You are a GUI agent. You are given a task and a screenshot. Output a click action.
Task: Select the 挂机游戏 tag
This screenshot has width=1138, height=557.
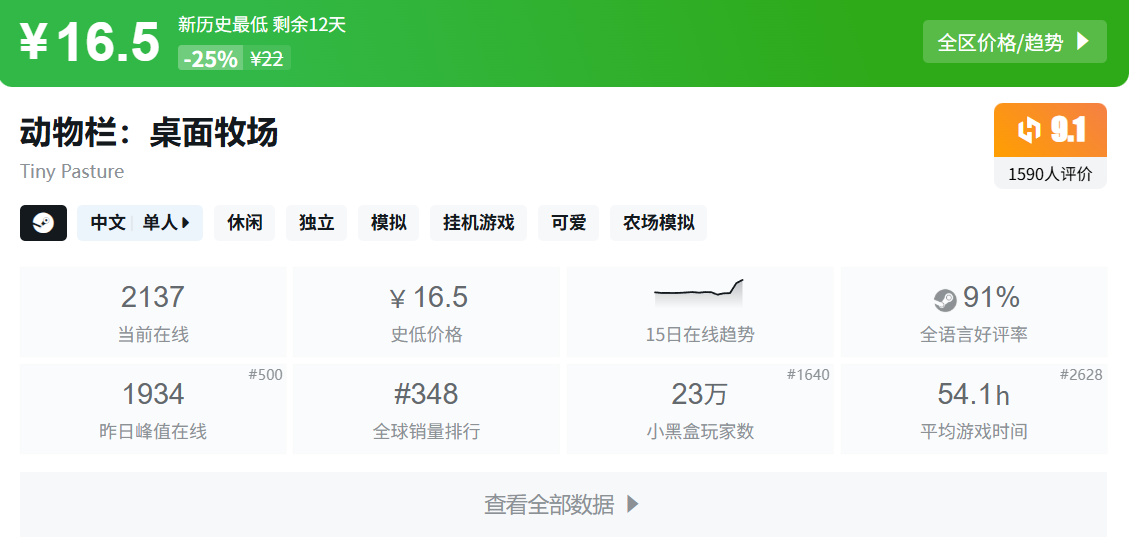[478, 223]
